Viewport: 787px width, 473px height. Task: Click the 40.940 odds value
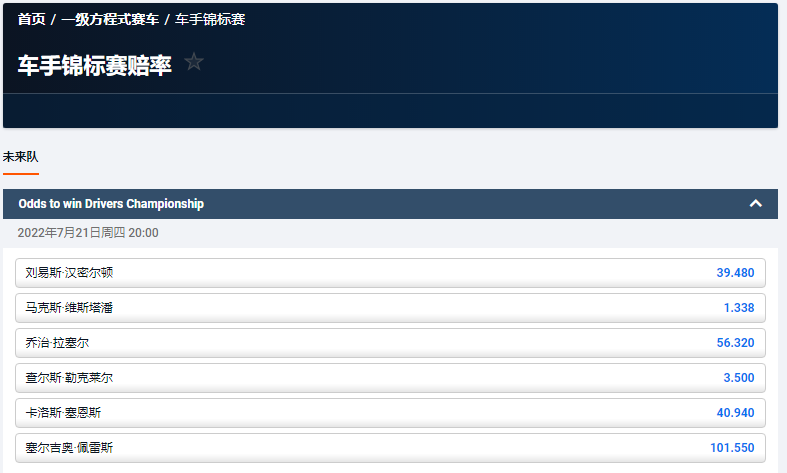click(735, 413)
